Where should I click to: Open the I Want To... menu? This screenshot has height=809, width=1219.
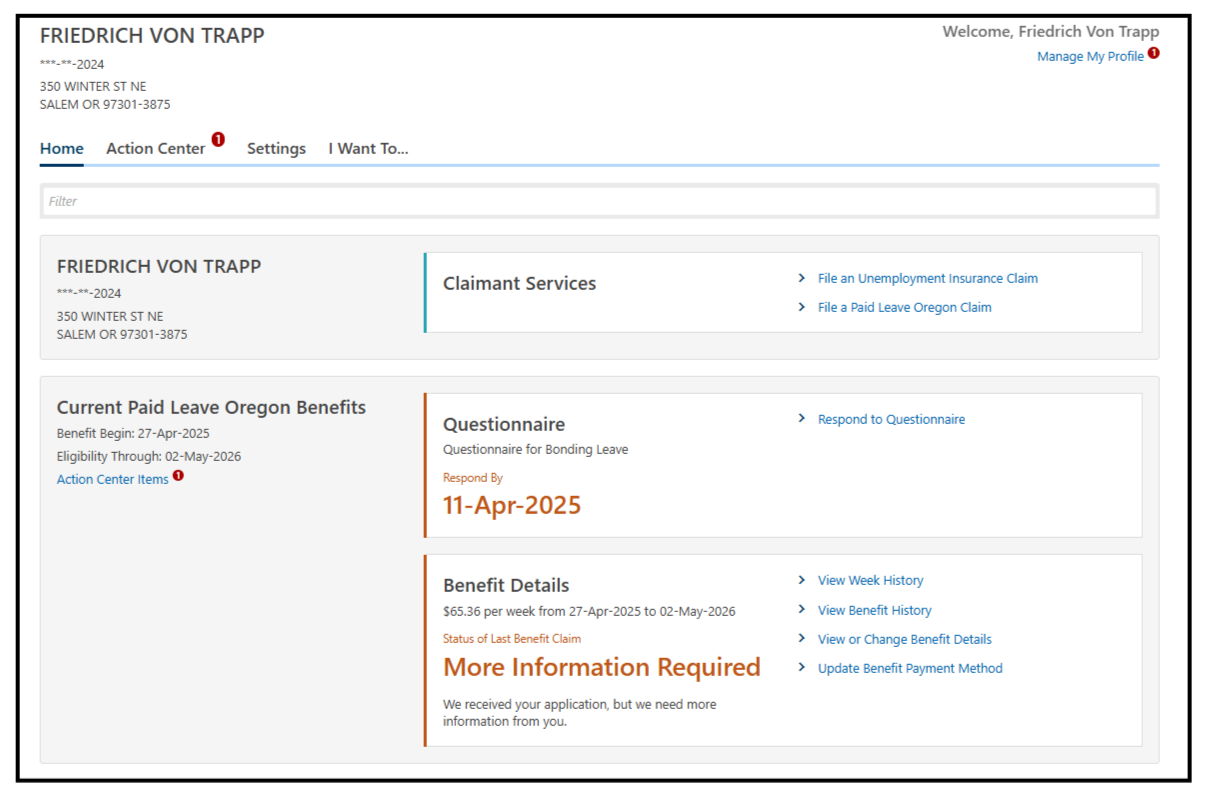pos(368,149)
